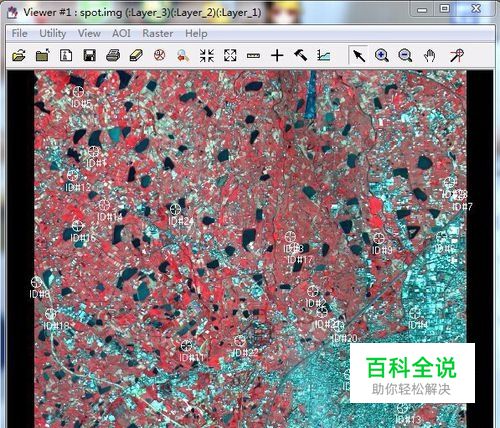Image resolution: width=500 pixels, height=428 pixels.
Task: Select the hand pan tool
Action: (429, 55)
